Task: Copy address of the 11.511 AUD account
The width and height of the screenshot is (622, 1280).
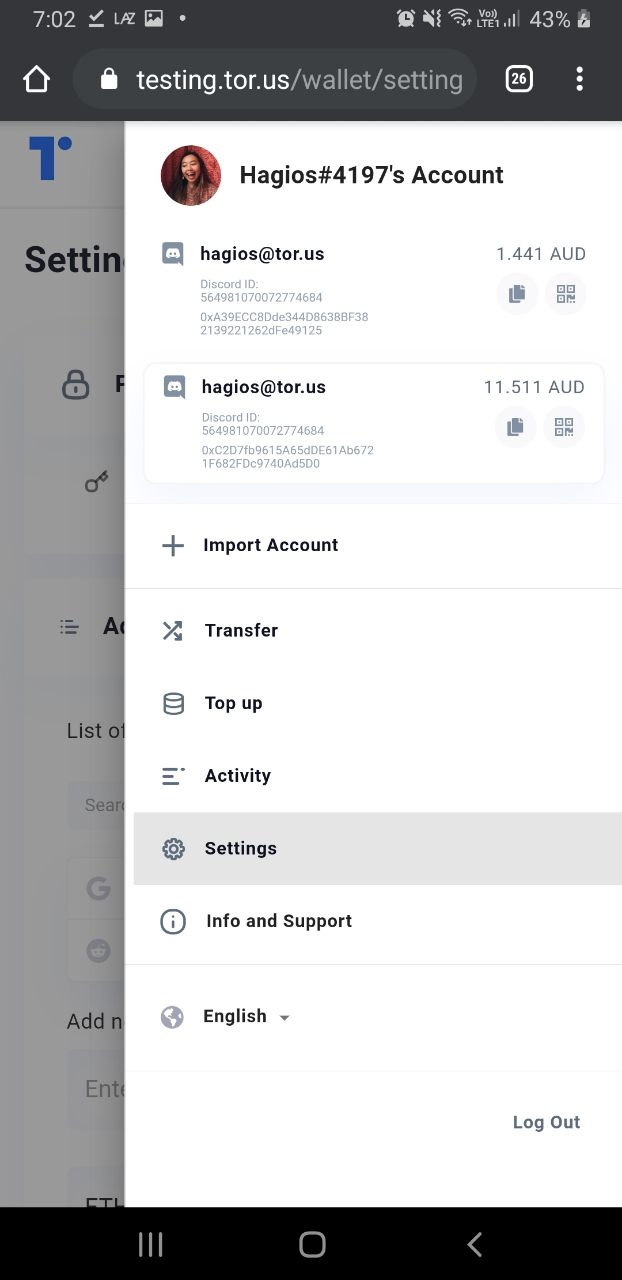Action: (x=515, y=427)
